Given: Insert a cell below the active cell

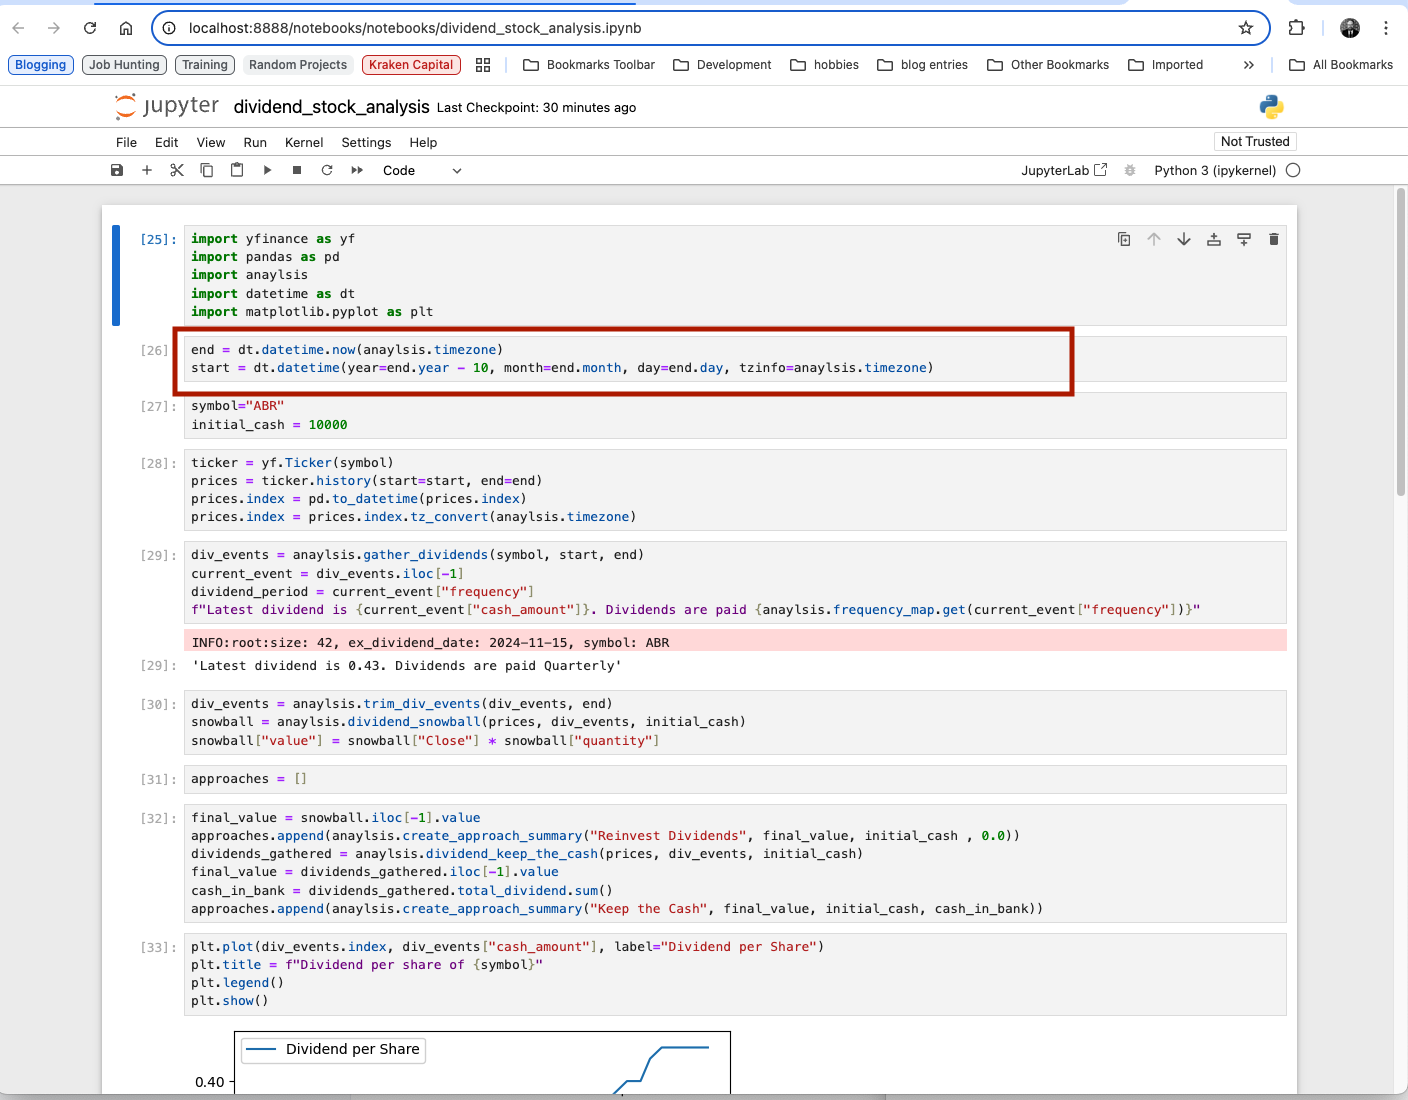Looking at the screenshot, I should tap(1244, 239).
